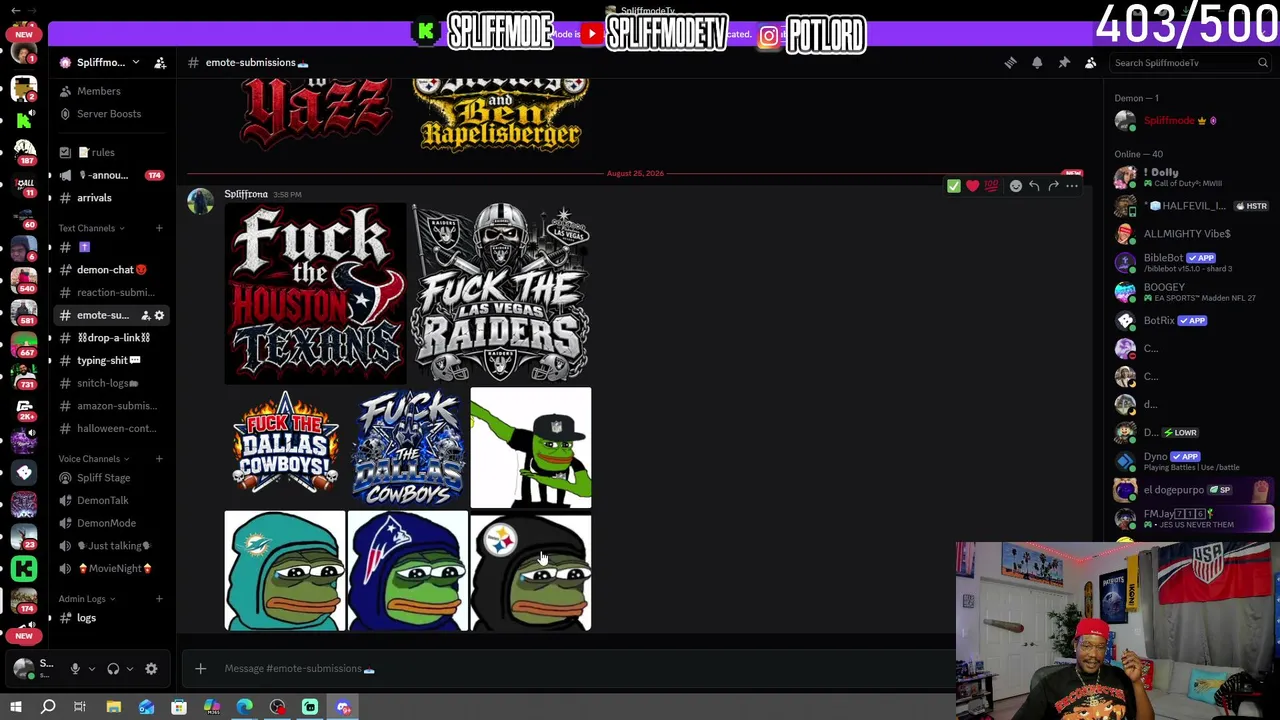The height and width of the screenshot is (720, 1280).
Task: Join the DemonMode voice channel
Action: tap(111, 523)
